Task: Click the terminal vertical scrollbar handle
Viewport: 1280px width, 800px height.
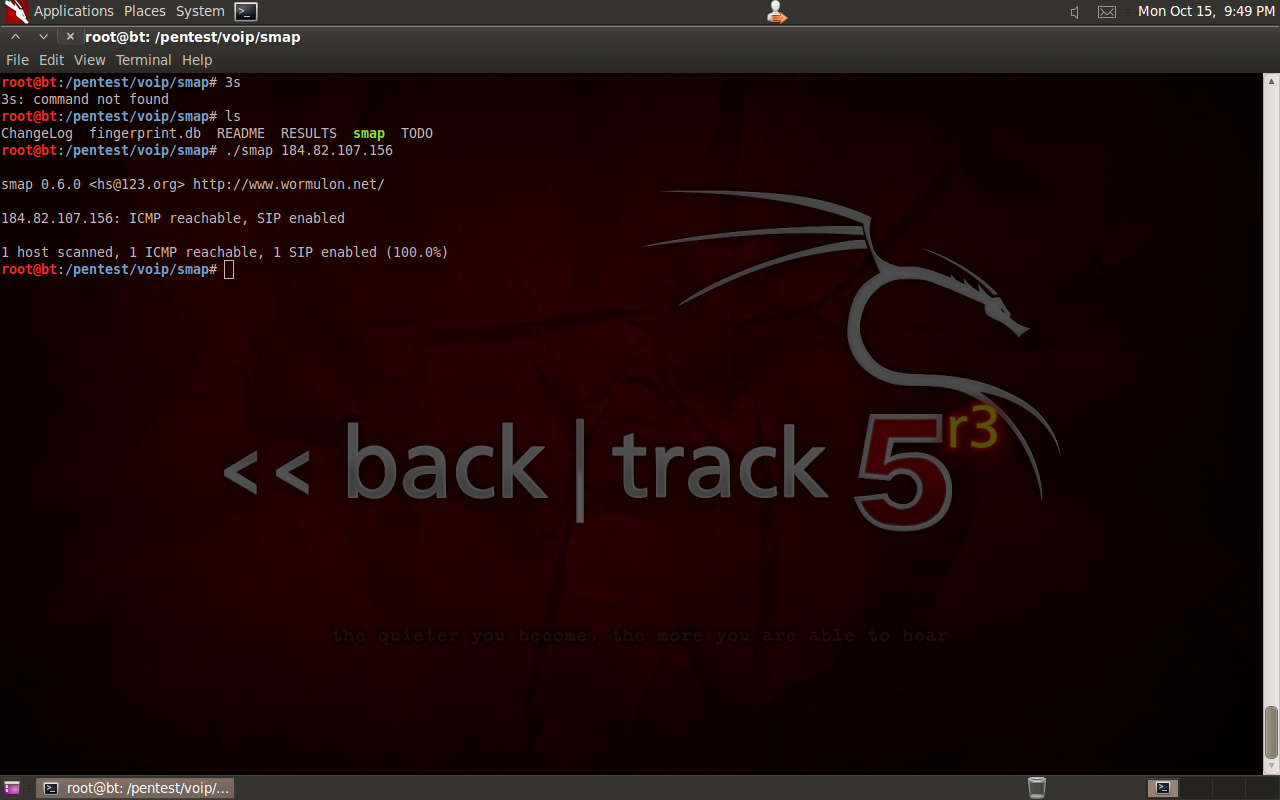Action: [x=1271, y=733]
